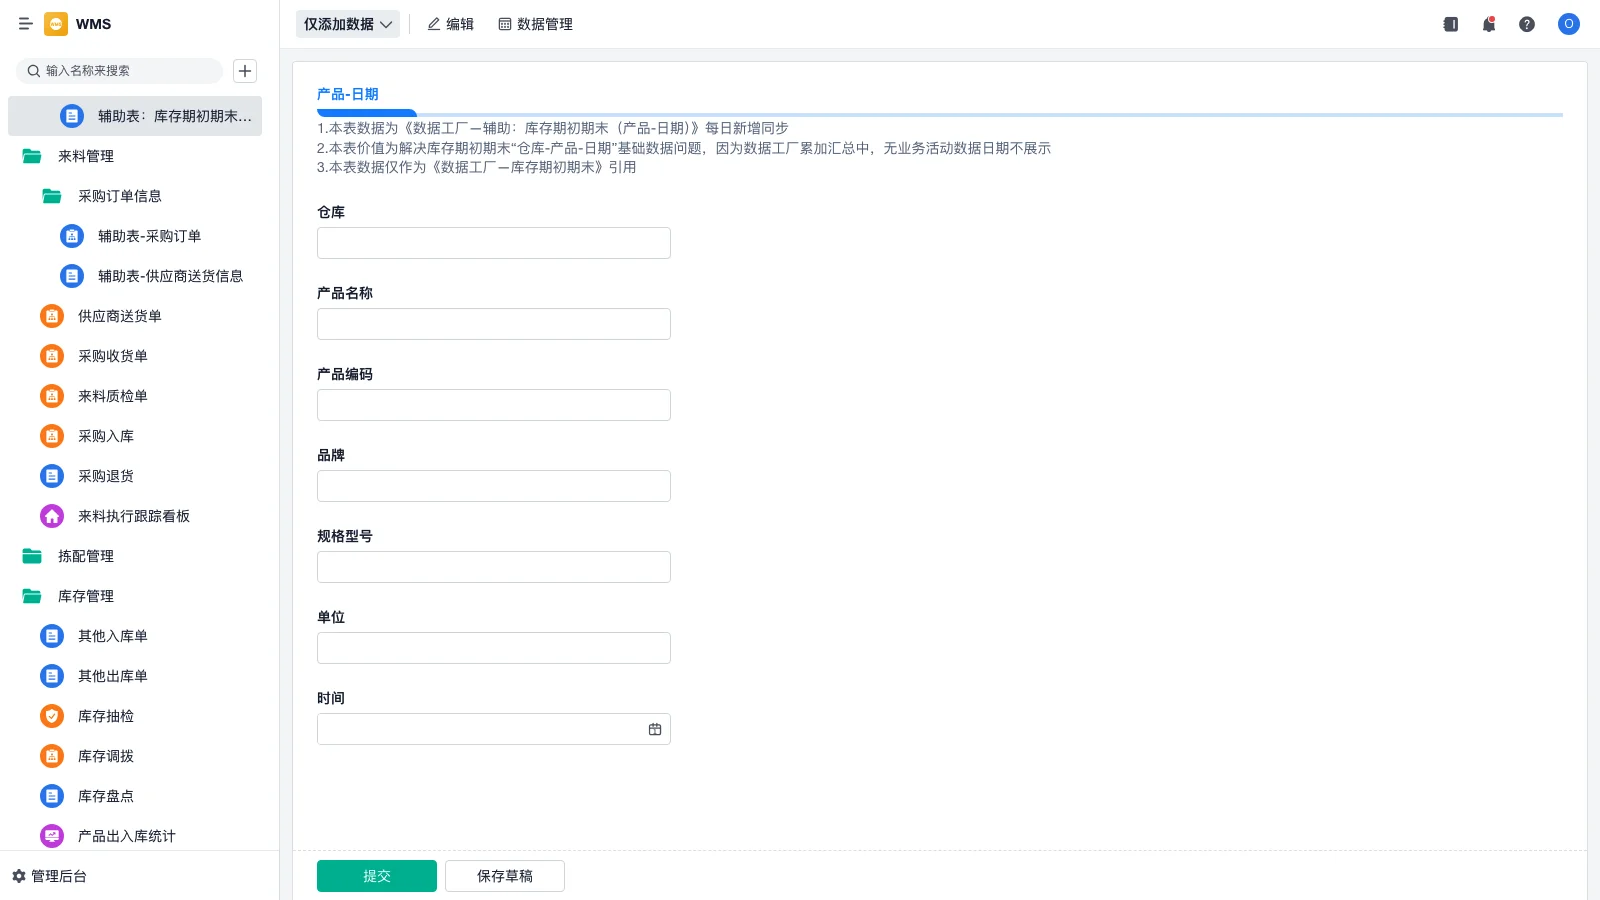Open the user avatar menu
The image size is (1600, 900).
(1569, 24)
